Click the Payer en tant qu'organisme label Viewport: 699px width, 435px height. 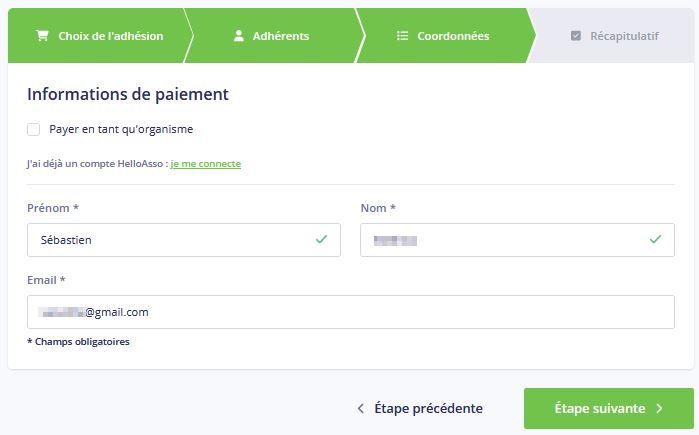pyautogui.click(x=121, y=129)
